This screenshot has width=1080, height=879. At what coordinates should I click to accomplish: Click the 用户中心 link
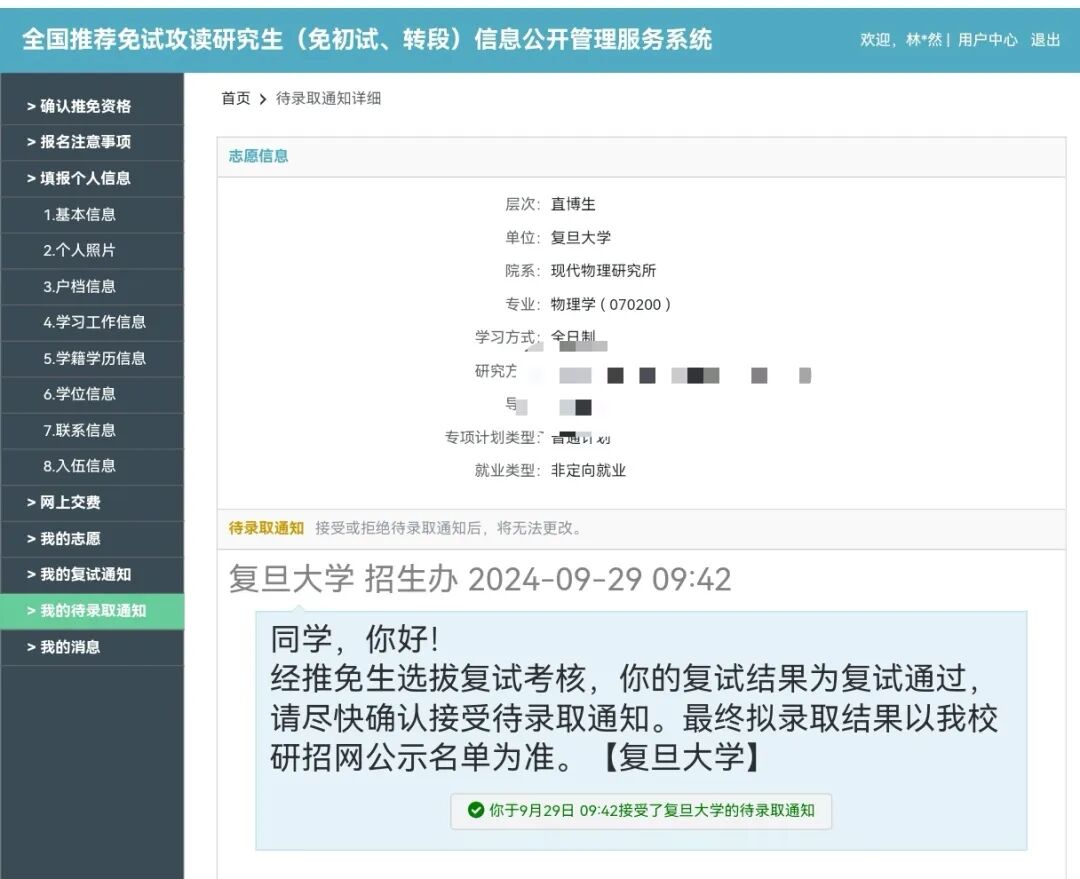point(987,40)
